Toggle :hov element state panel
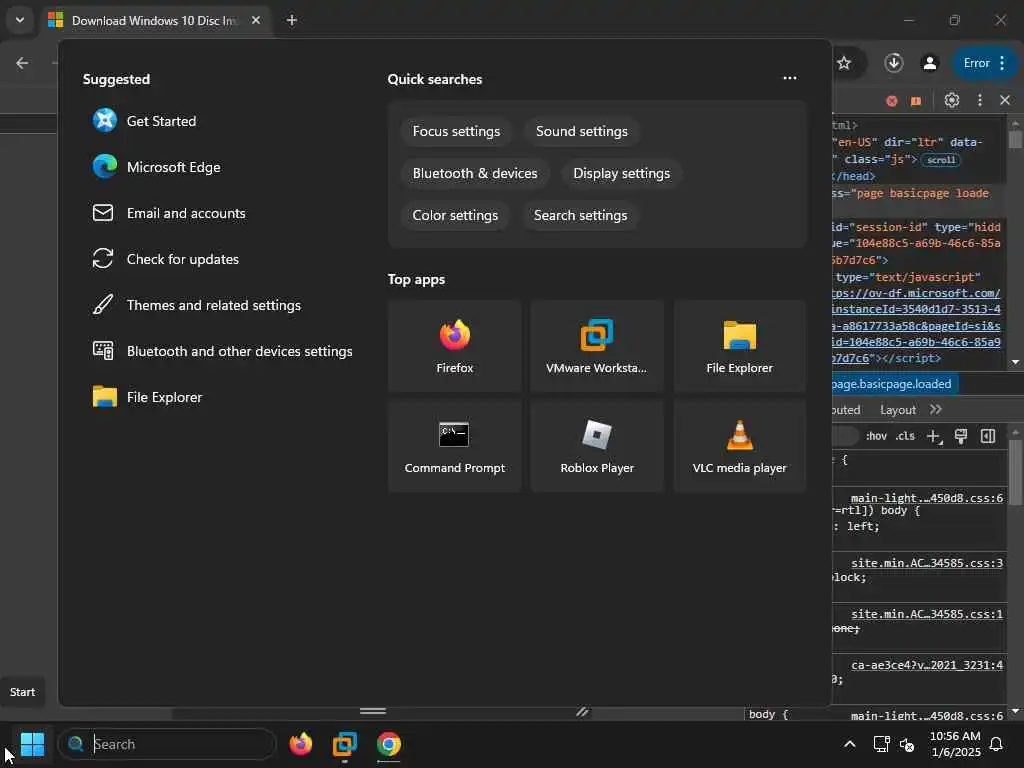Screen dimensions: 1024x768 (876, 436)
